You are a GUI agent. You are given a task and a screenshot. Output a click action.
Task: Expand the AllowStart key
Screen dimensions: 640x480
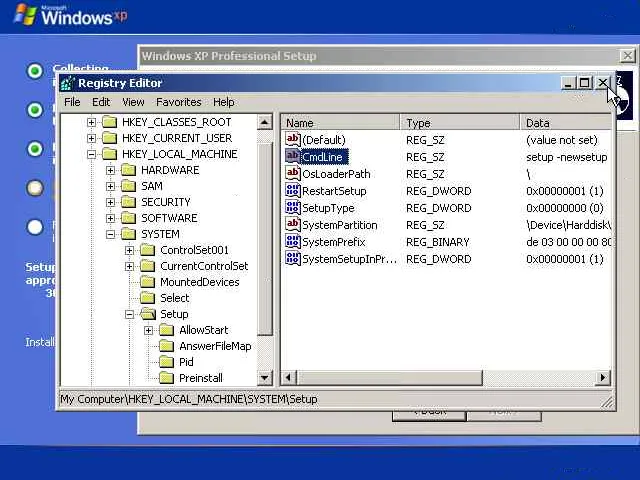(149, 330)
